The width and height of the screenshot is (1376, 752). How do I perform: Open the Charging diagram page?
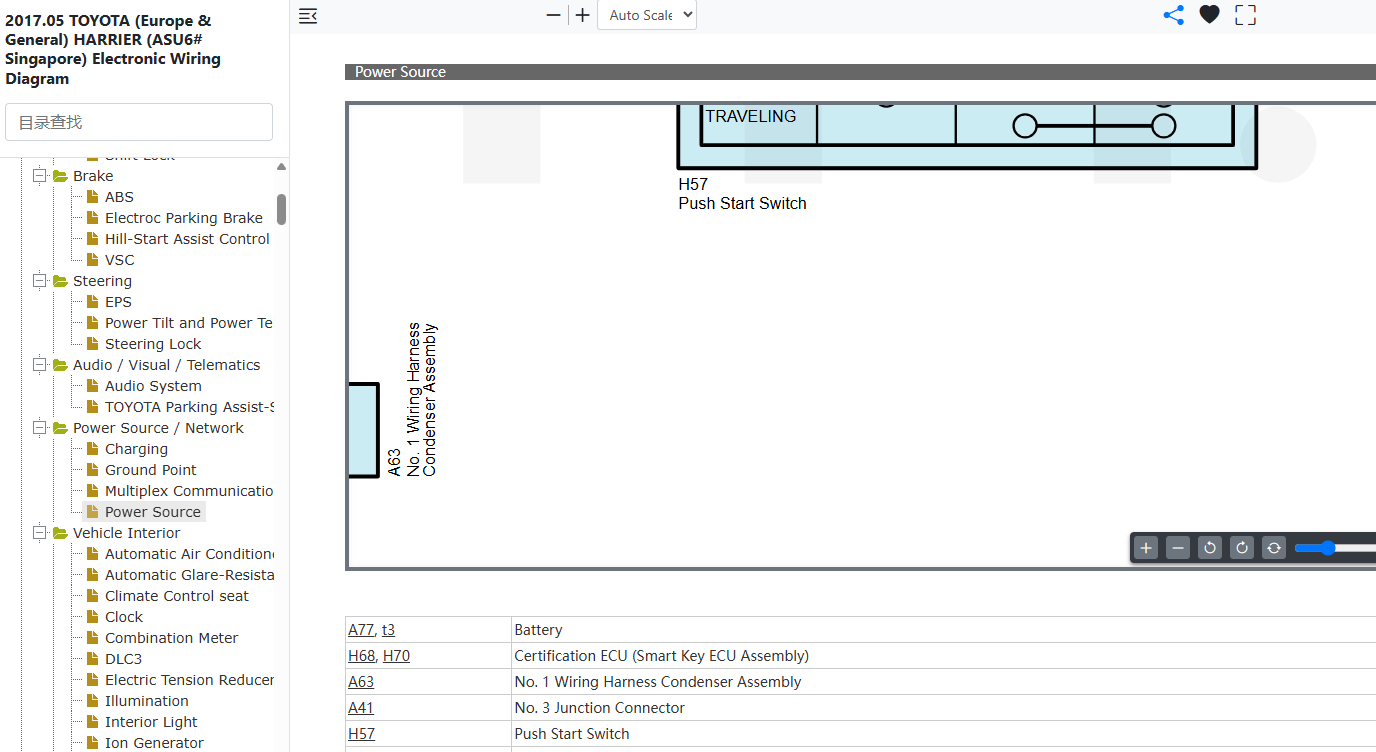(136, 449)
